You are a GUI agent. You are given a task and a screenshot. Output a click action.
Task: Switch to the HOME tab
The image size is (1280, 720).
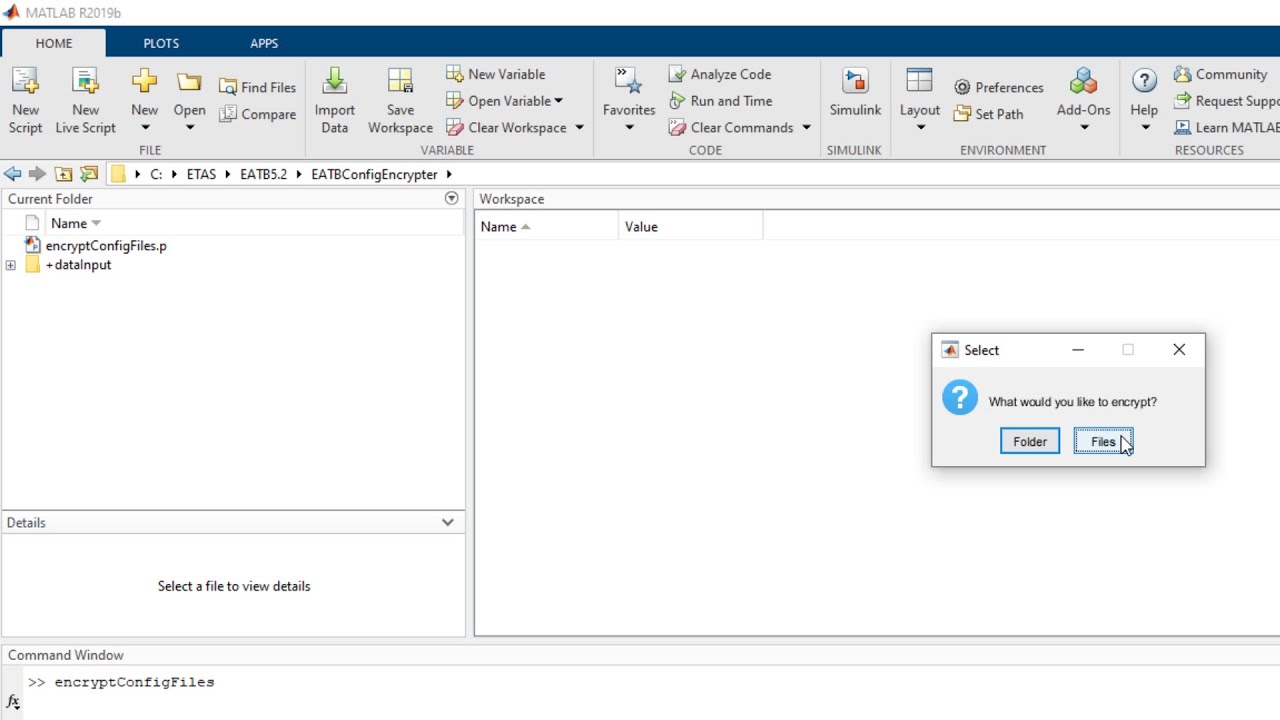[x=54, y=43]
